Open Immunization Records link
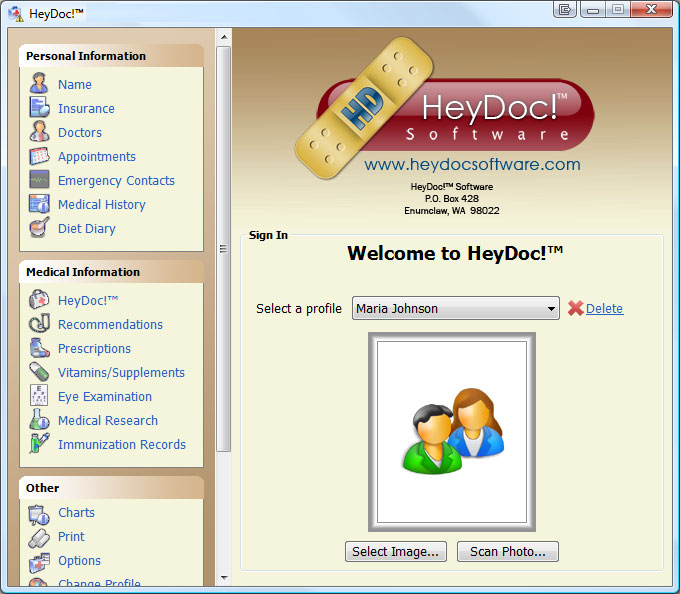Image resolution: width=680 pixels, height=594 pixels. click(122, 444)
